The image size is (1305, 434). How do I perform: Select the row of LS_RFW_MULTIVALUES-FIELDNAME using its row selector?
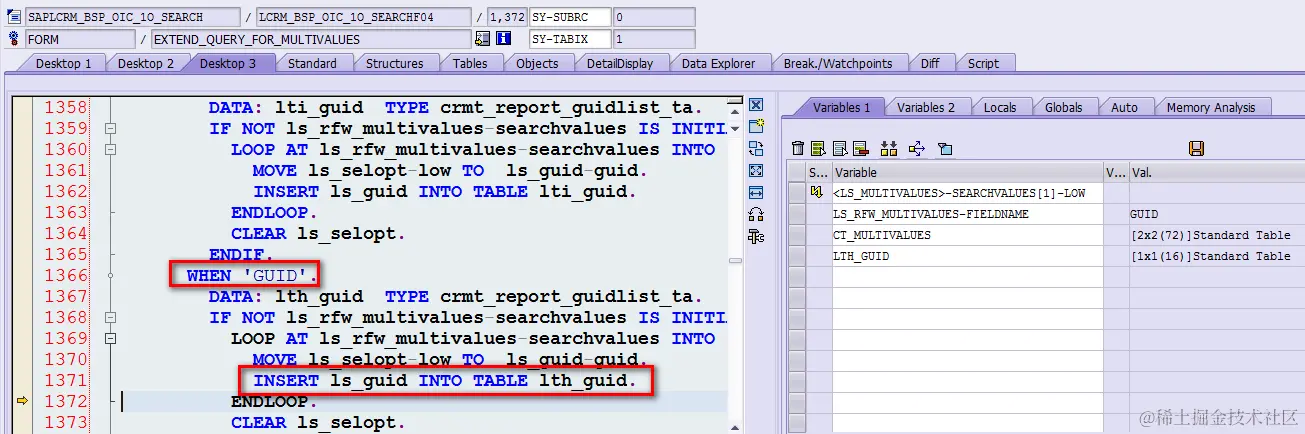[x=796, y=214]
